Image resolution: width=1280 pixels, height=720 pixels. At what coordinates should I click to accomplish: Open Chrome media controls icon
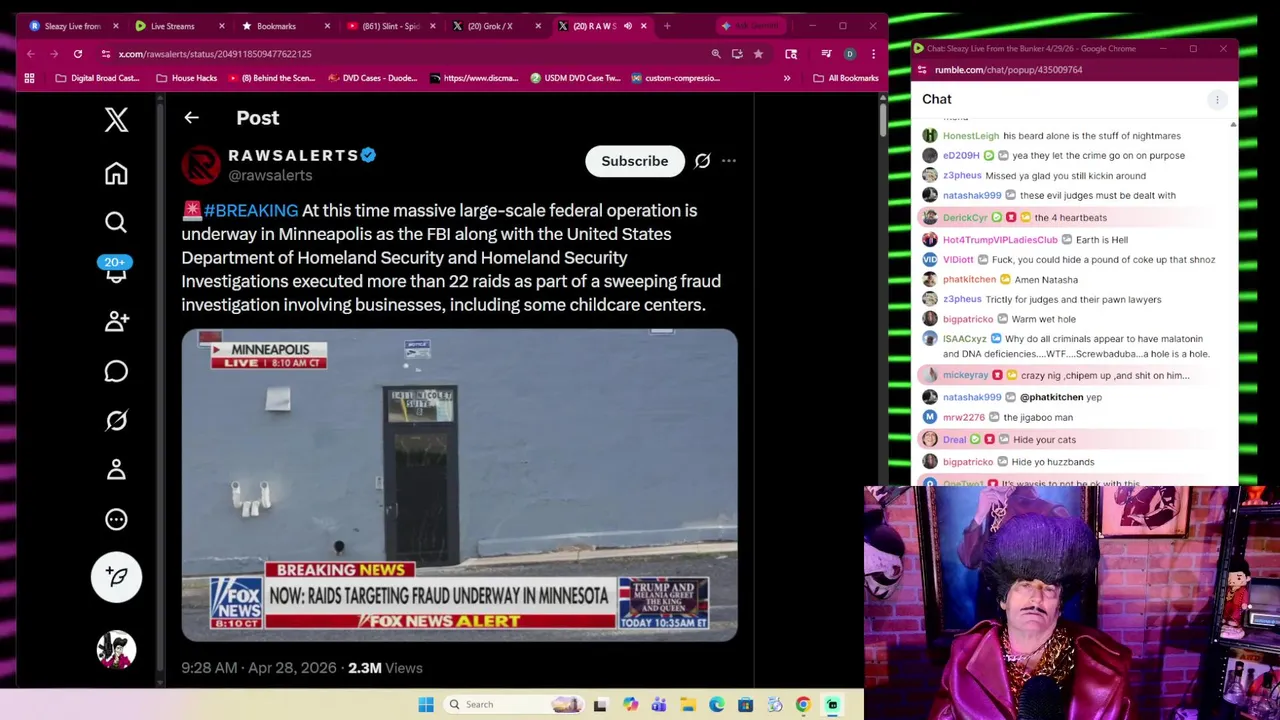826,54
